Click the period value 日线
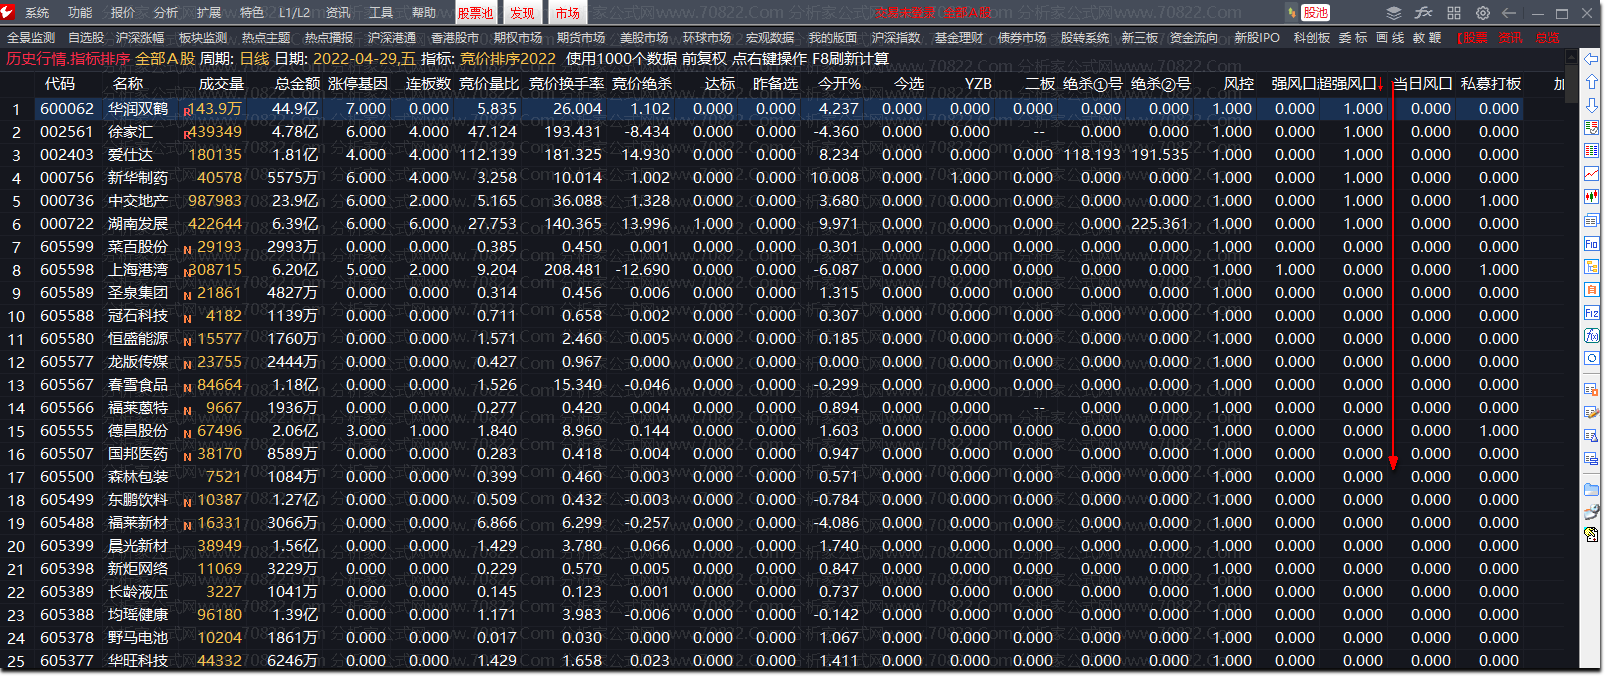Image resolution: width=1606 pixels, height=676 pixels. pyautogui.click(x=254, y=60)
